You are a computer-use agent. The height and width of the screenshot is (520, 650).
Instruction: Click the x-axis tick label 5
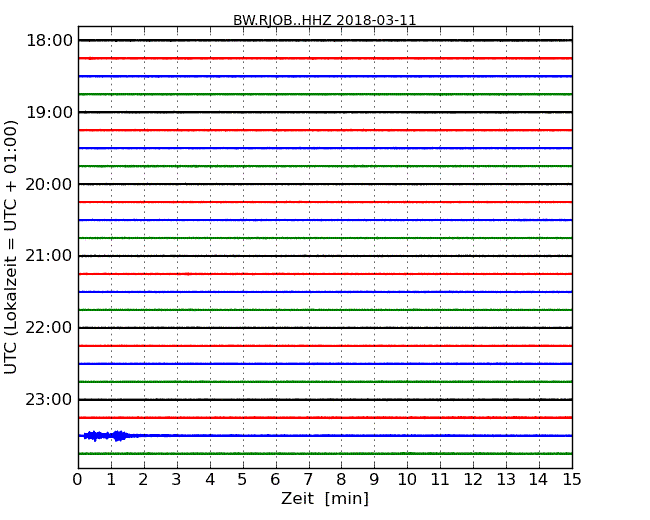coord(243,480)
